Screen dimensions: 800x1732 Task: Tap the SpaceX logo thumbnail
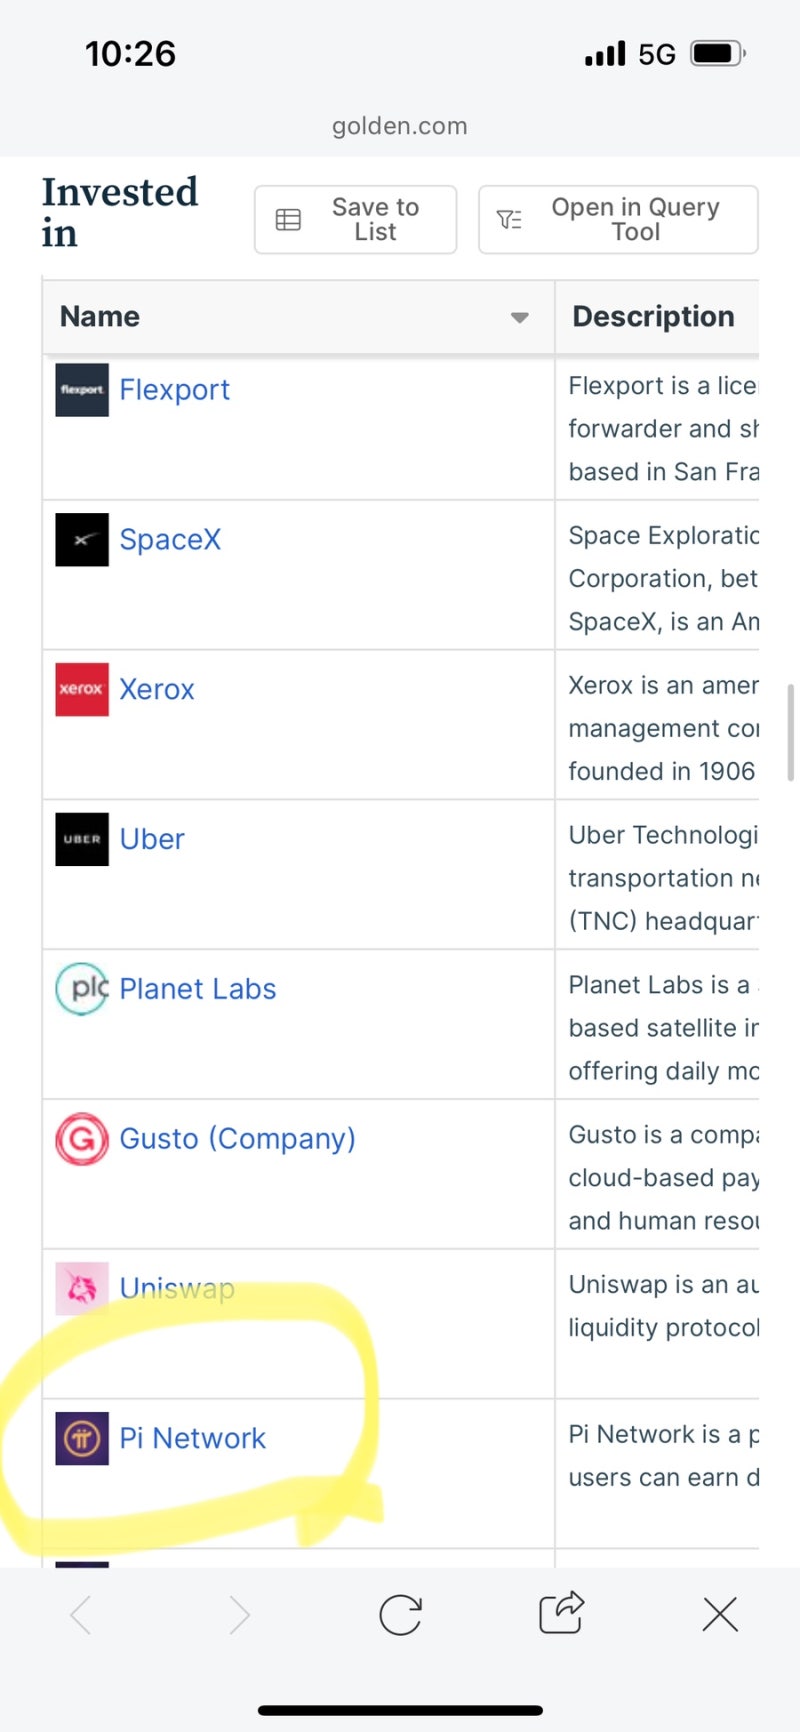pos(82,540)
